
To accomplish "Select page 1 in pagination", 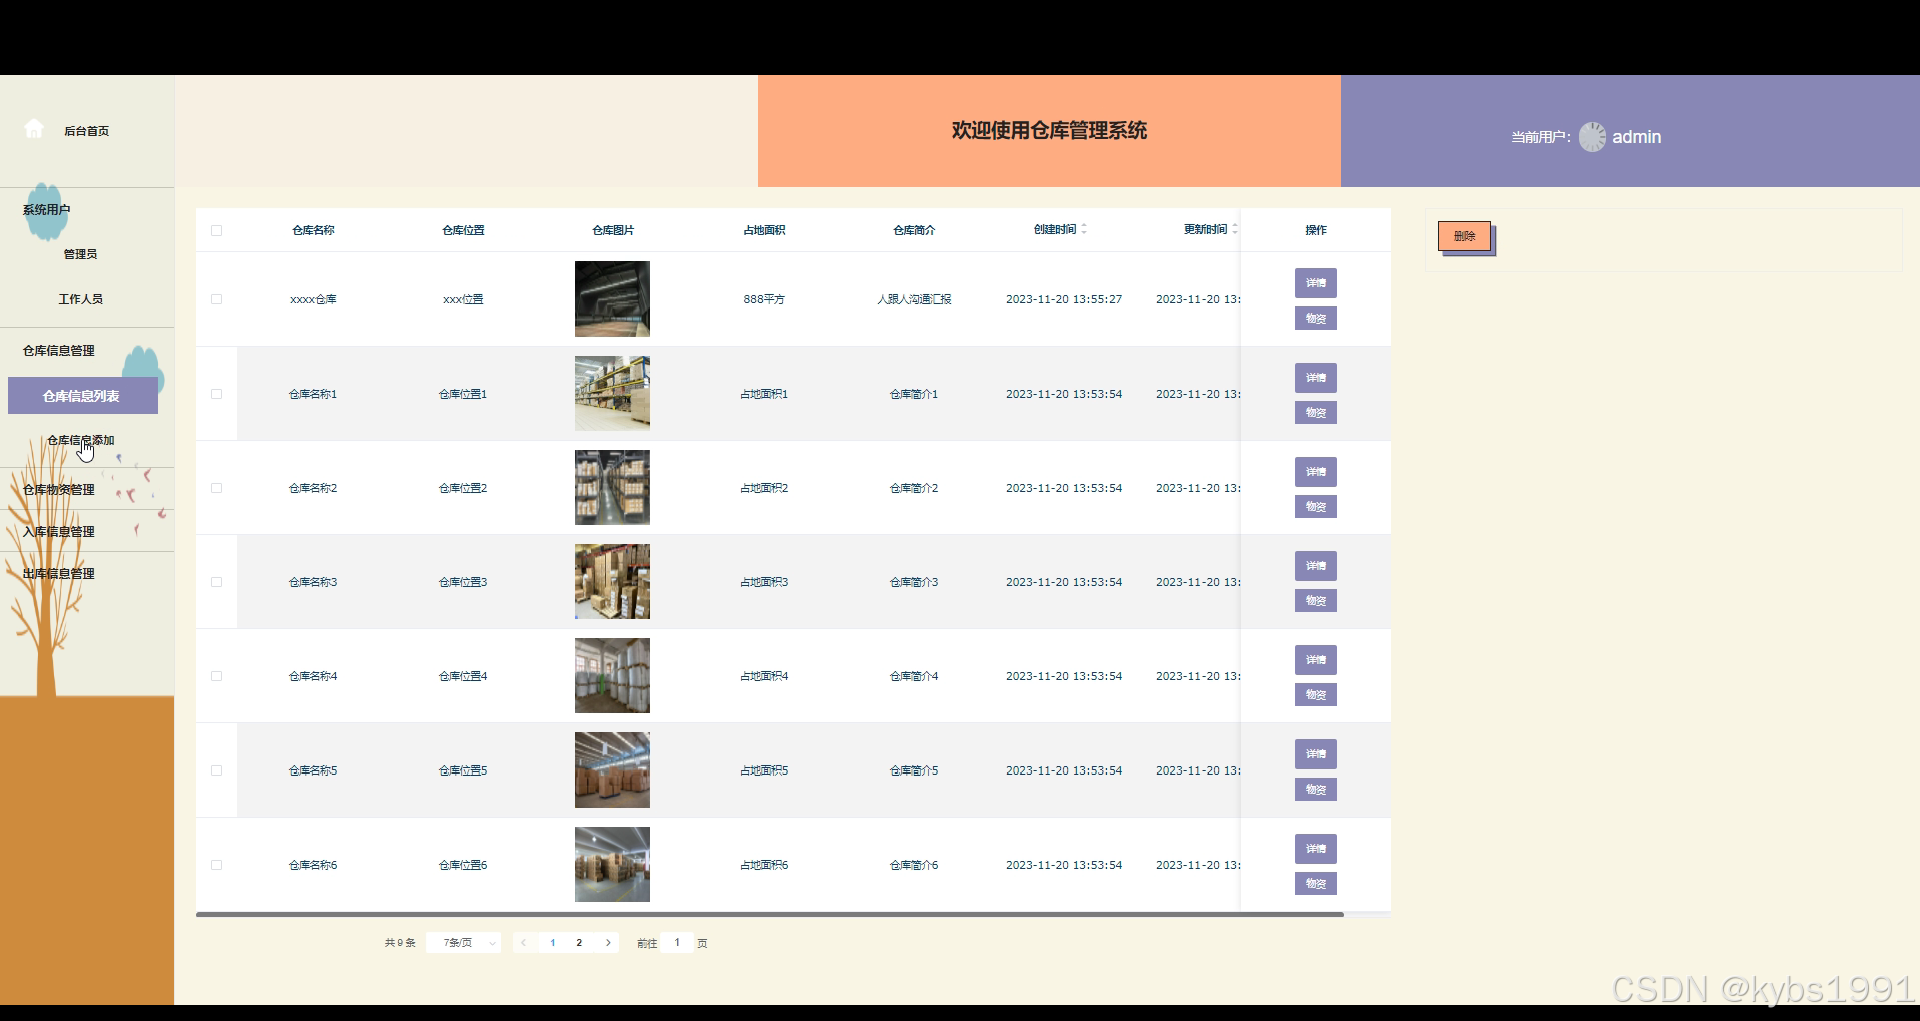I will pos(552,943).
